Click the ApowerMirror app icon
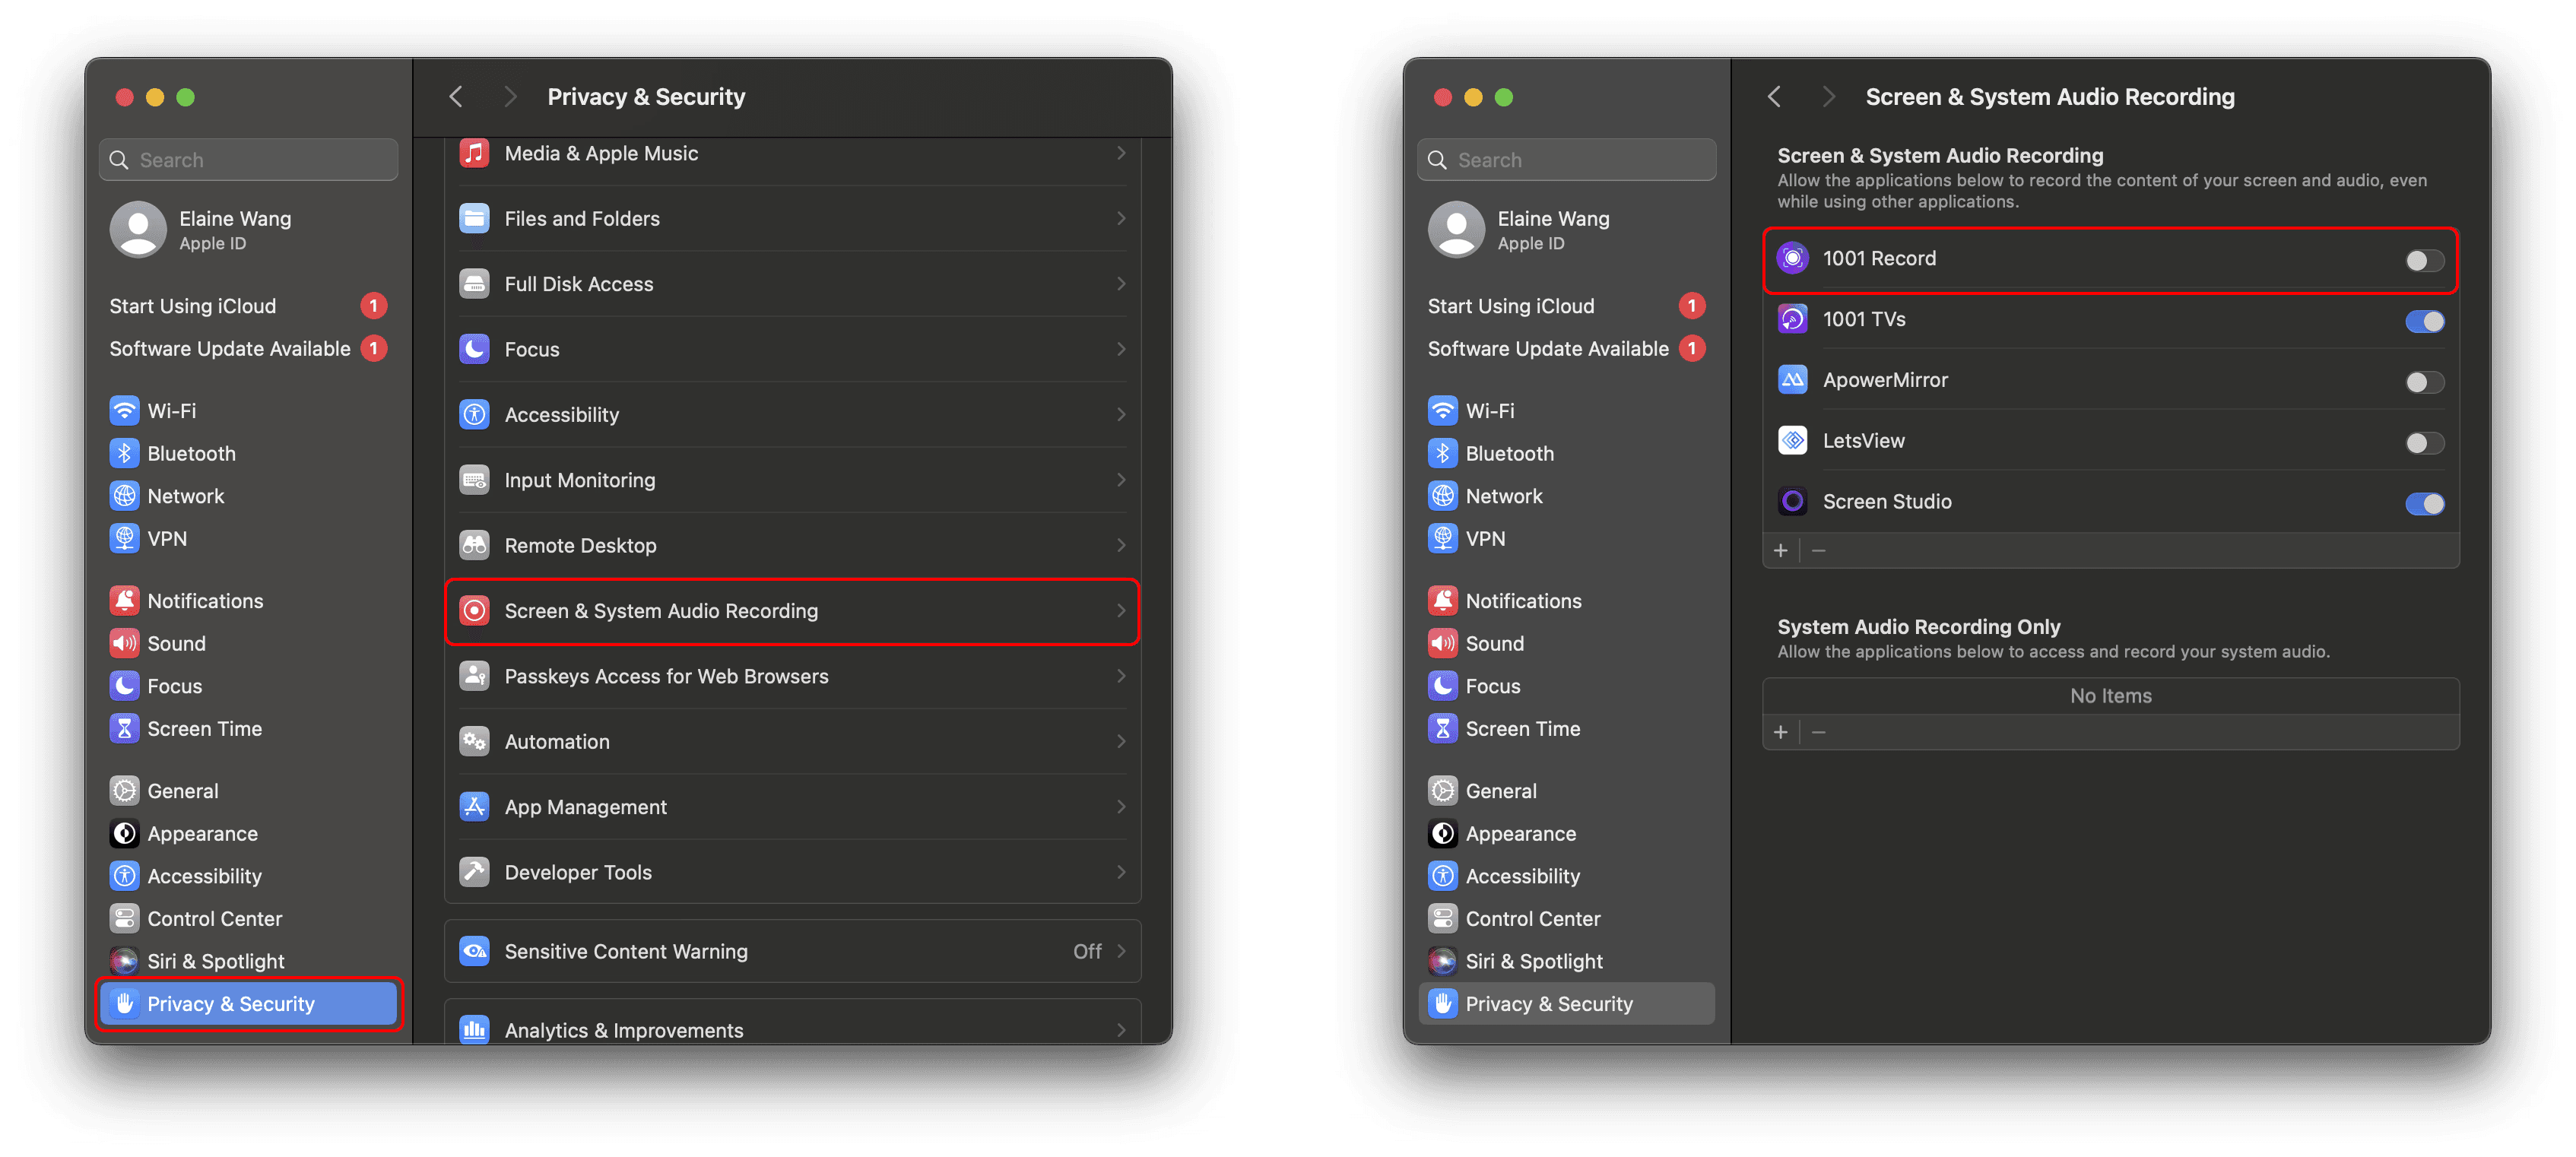 [1792, 380]
